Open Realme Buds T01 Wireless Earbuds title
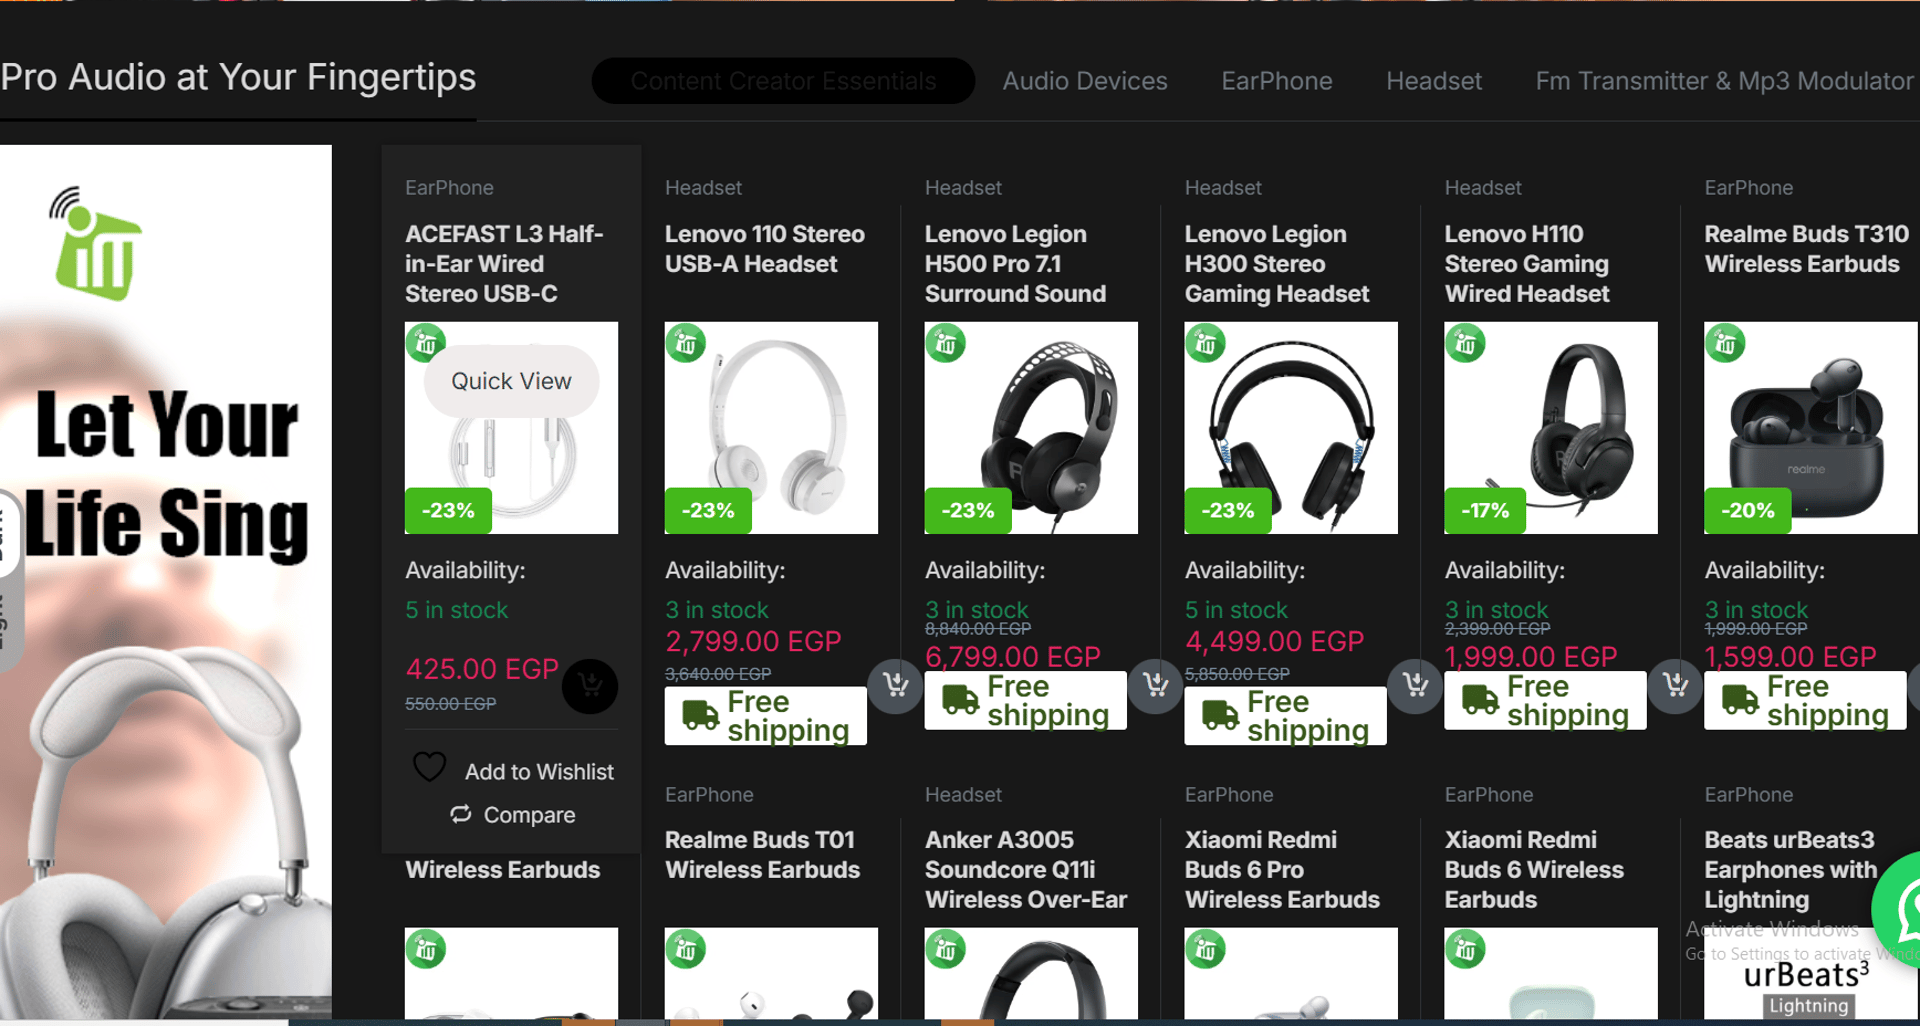The height and width of the screenshot is (1026, 1920). [x=763, y=855]
